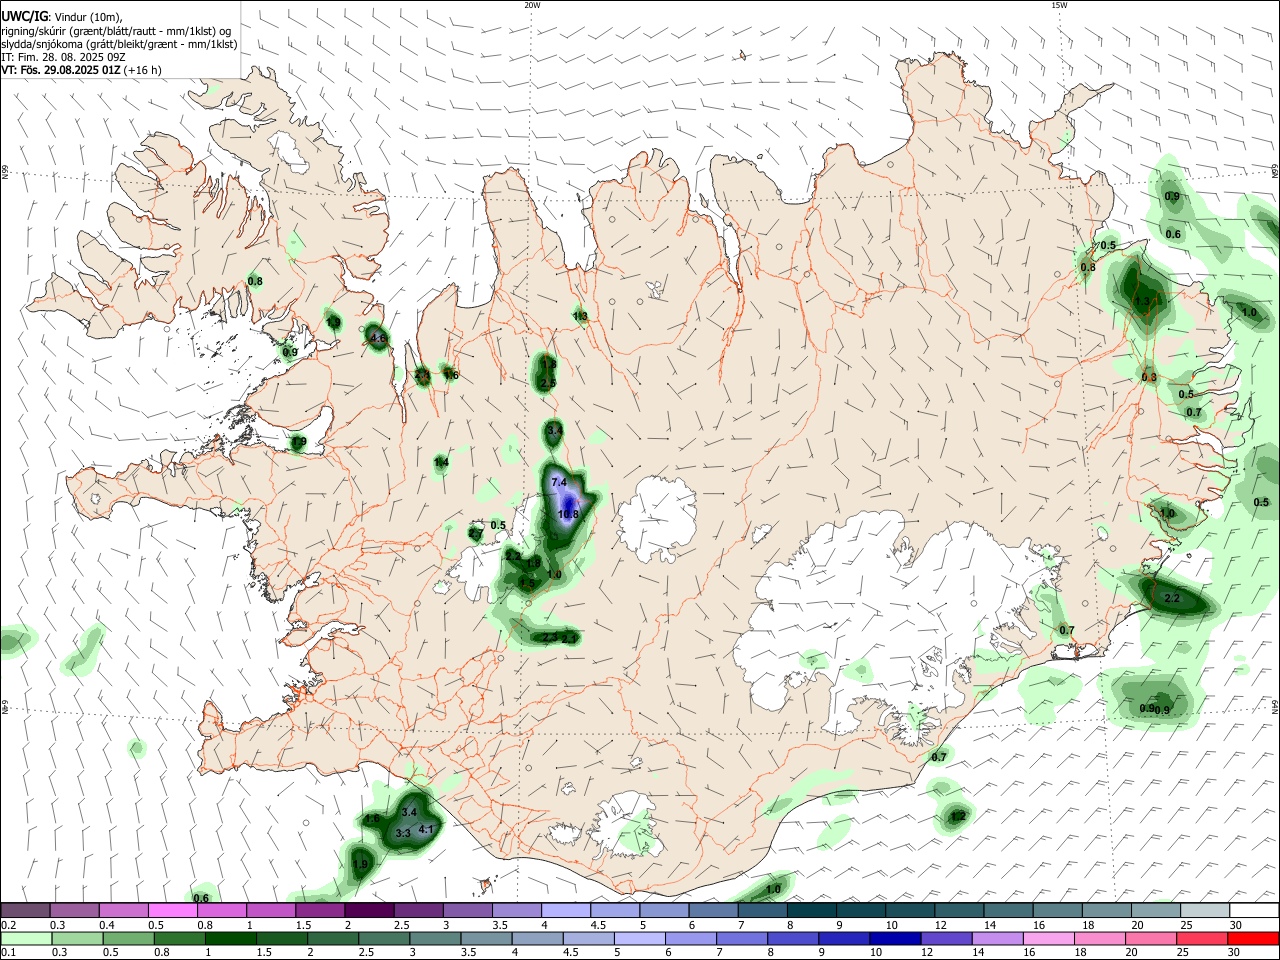Click the 20W longitude label
This screenshot has height=960, width=1280.
tap(532, 5)
